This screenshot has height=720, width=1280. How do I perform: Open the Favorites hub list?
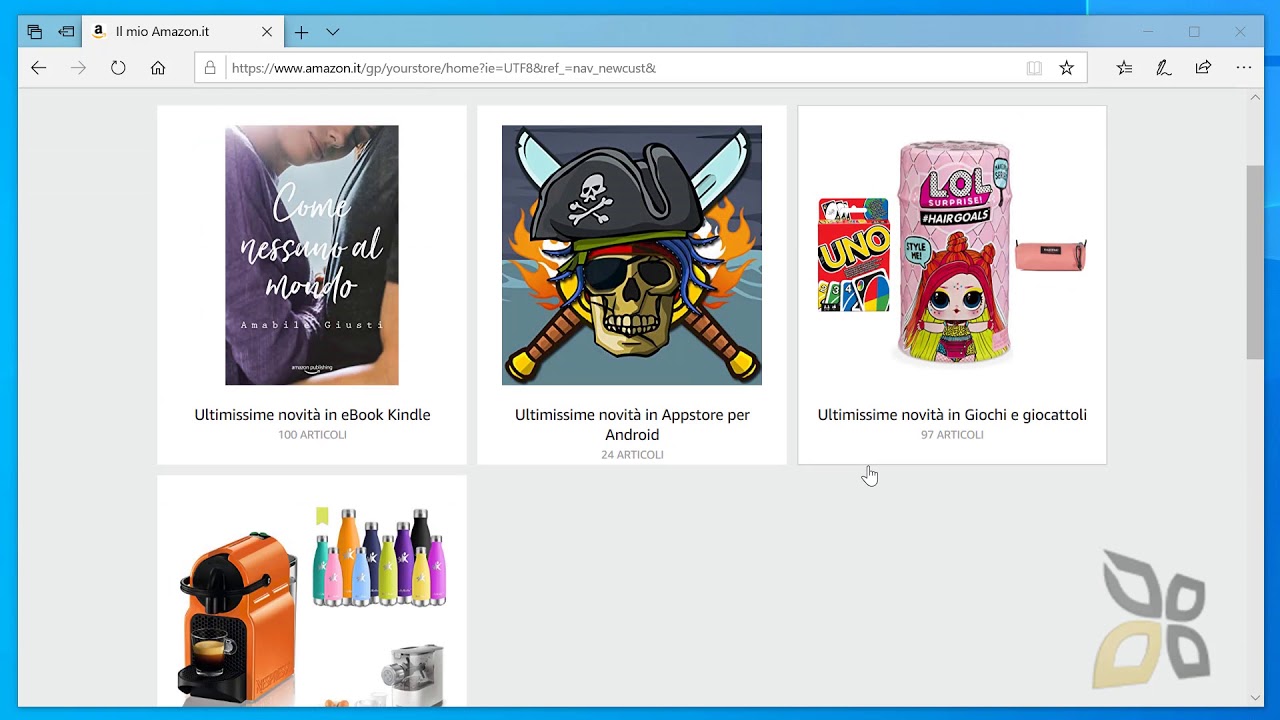pyautogui.click(x=1125, y=68)
